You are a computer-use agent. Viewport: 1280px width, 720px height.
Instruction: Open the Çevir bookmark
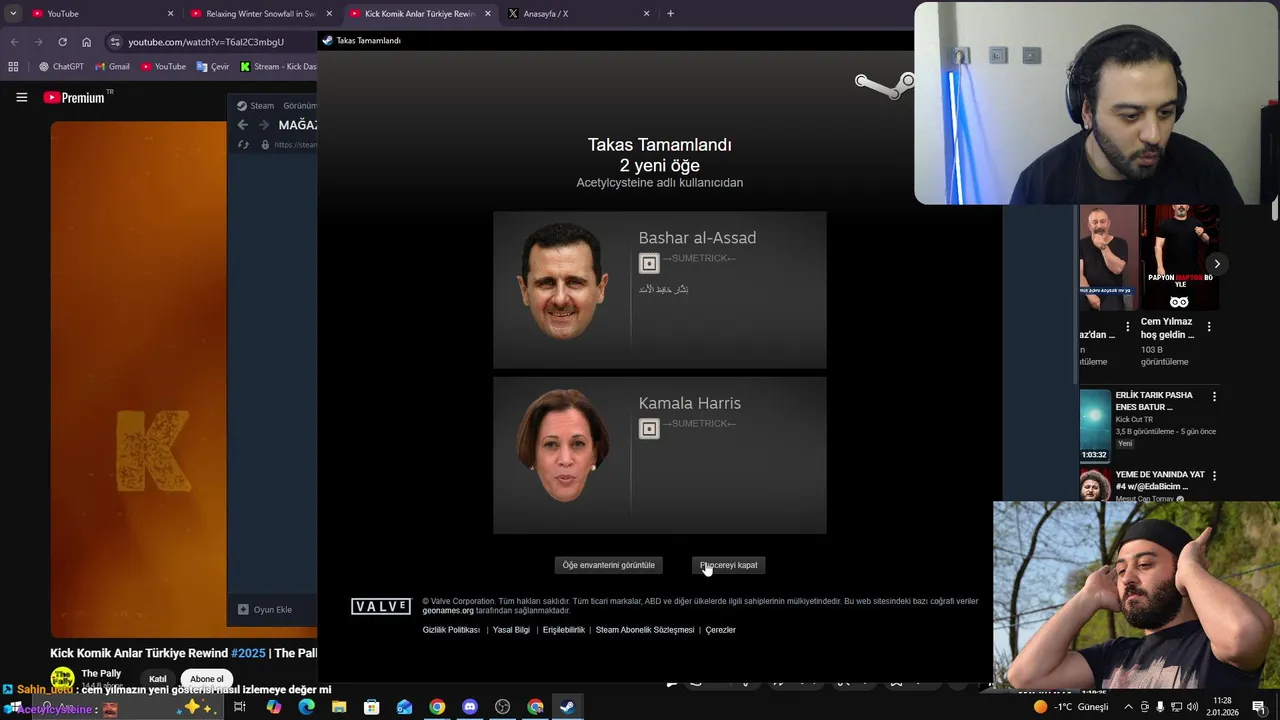tap(213, 67)
